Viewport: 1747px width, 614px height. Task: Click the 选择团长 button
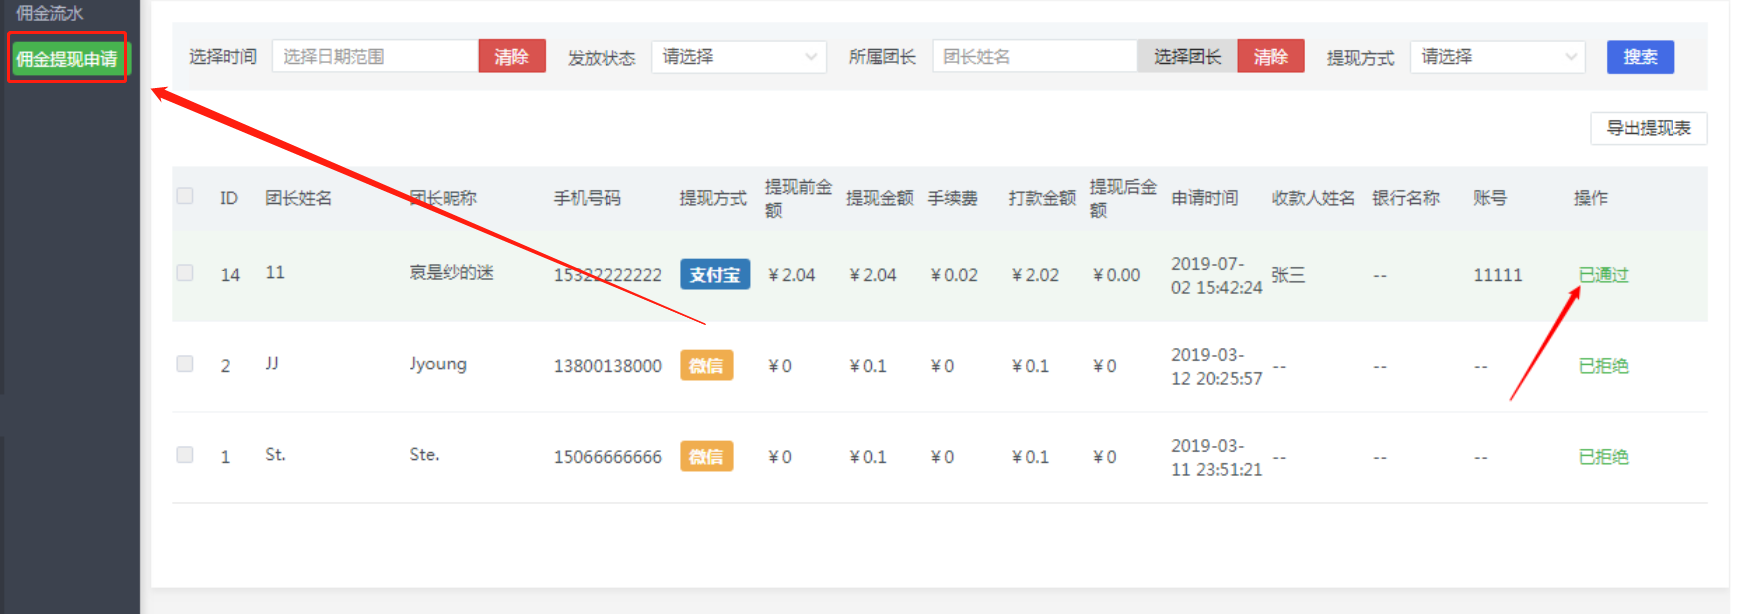point(1187,56)
